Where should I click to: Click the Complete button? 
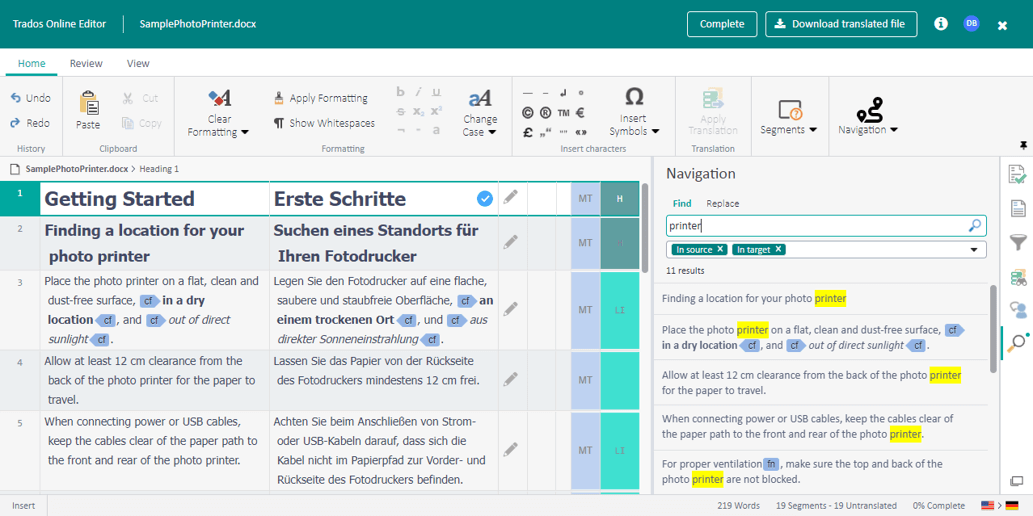tap(721, 24)
